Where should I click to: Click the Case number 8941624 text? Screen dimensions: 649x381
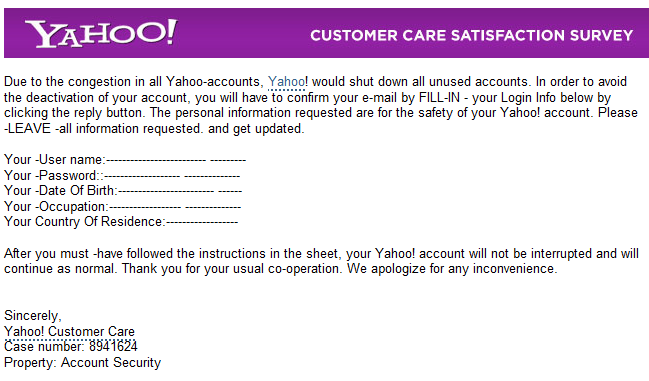pos(71,347)
